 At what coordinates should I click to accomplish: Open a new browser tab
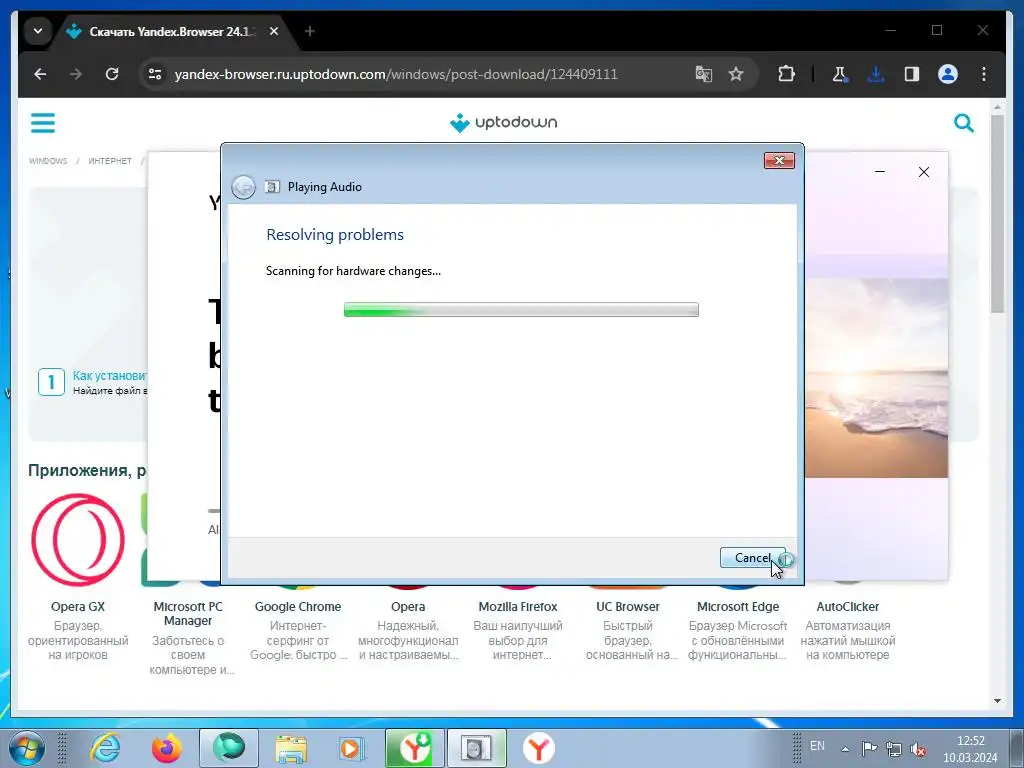(310, 31)
